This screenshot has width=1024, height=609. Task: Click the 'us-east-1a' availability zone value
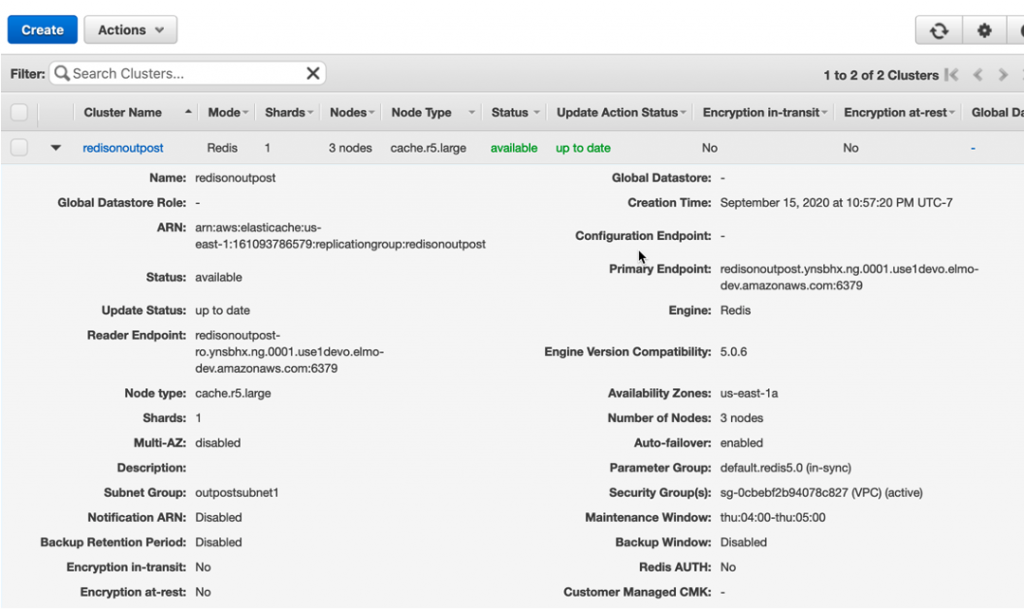(x=748, y=393)
